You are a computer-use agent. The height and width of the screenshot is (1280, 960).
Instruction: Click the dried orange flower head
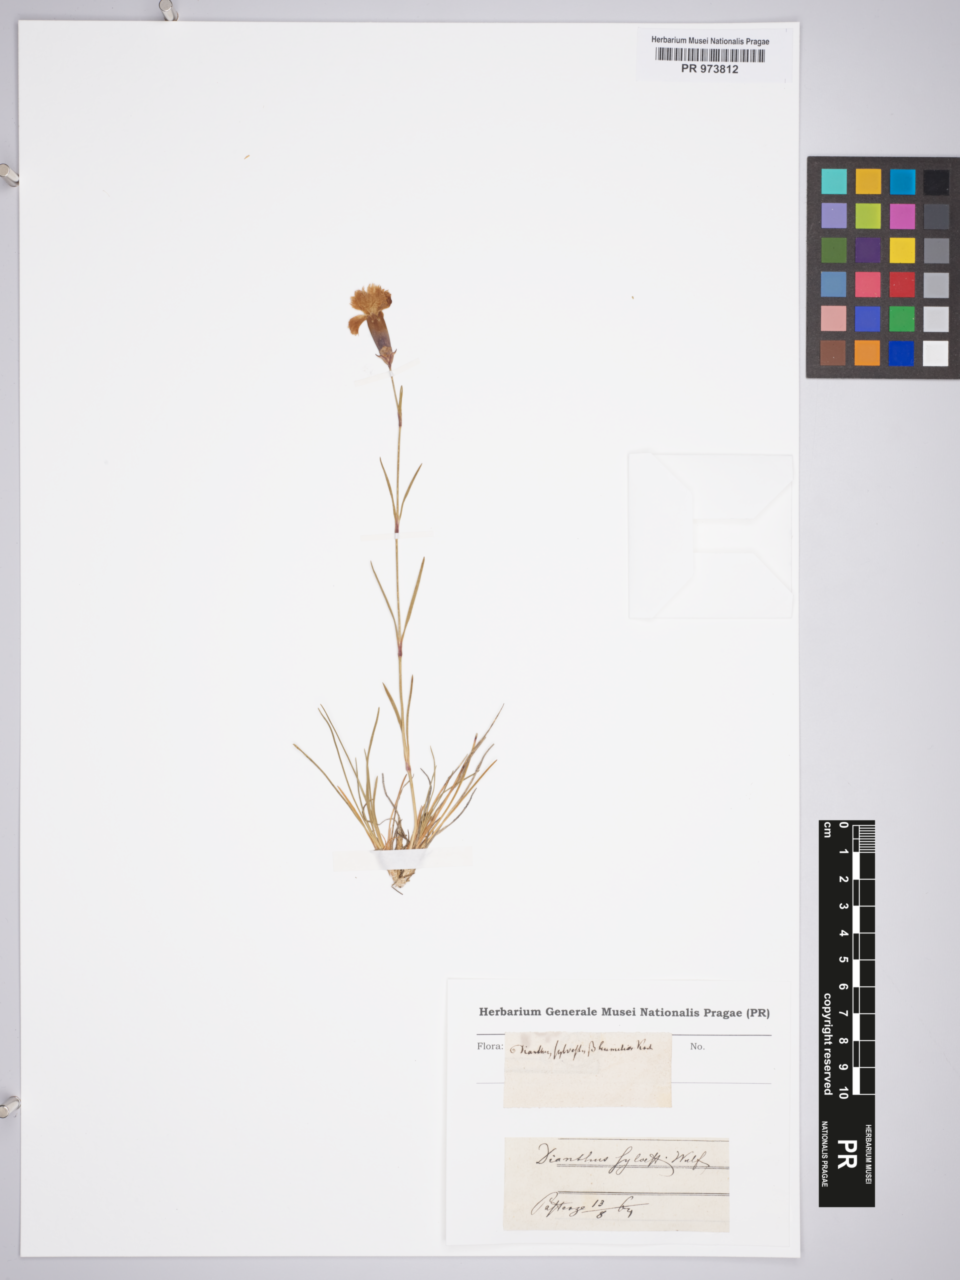tap(370, 308)
